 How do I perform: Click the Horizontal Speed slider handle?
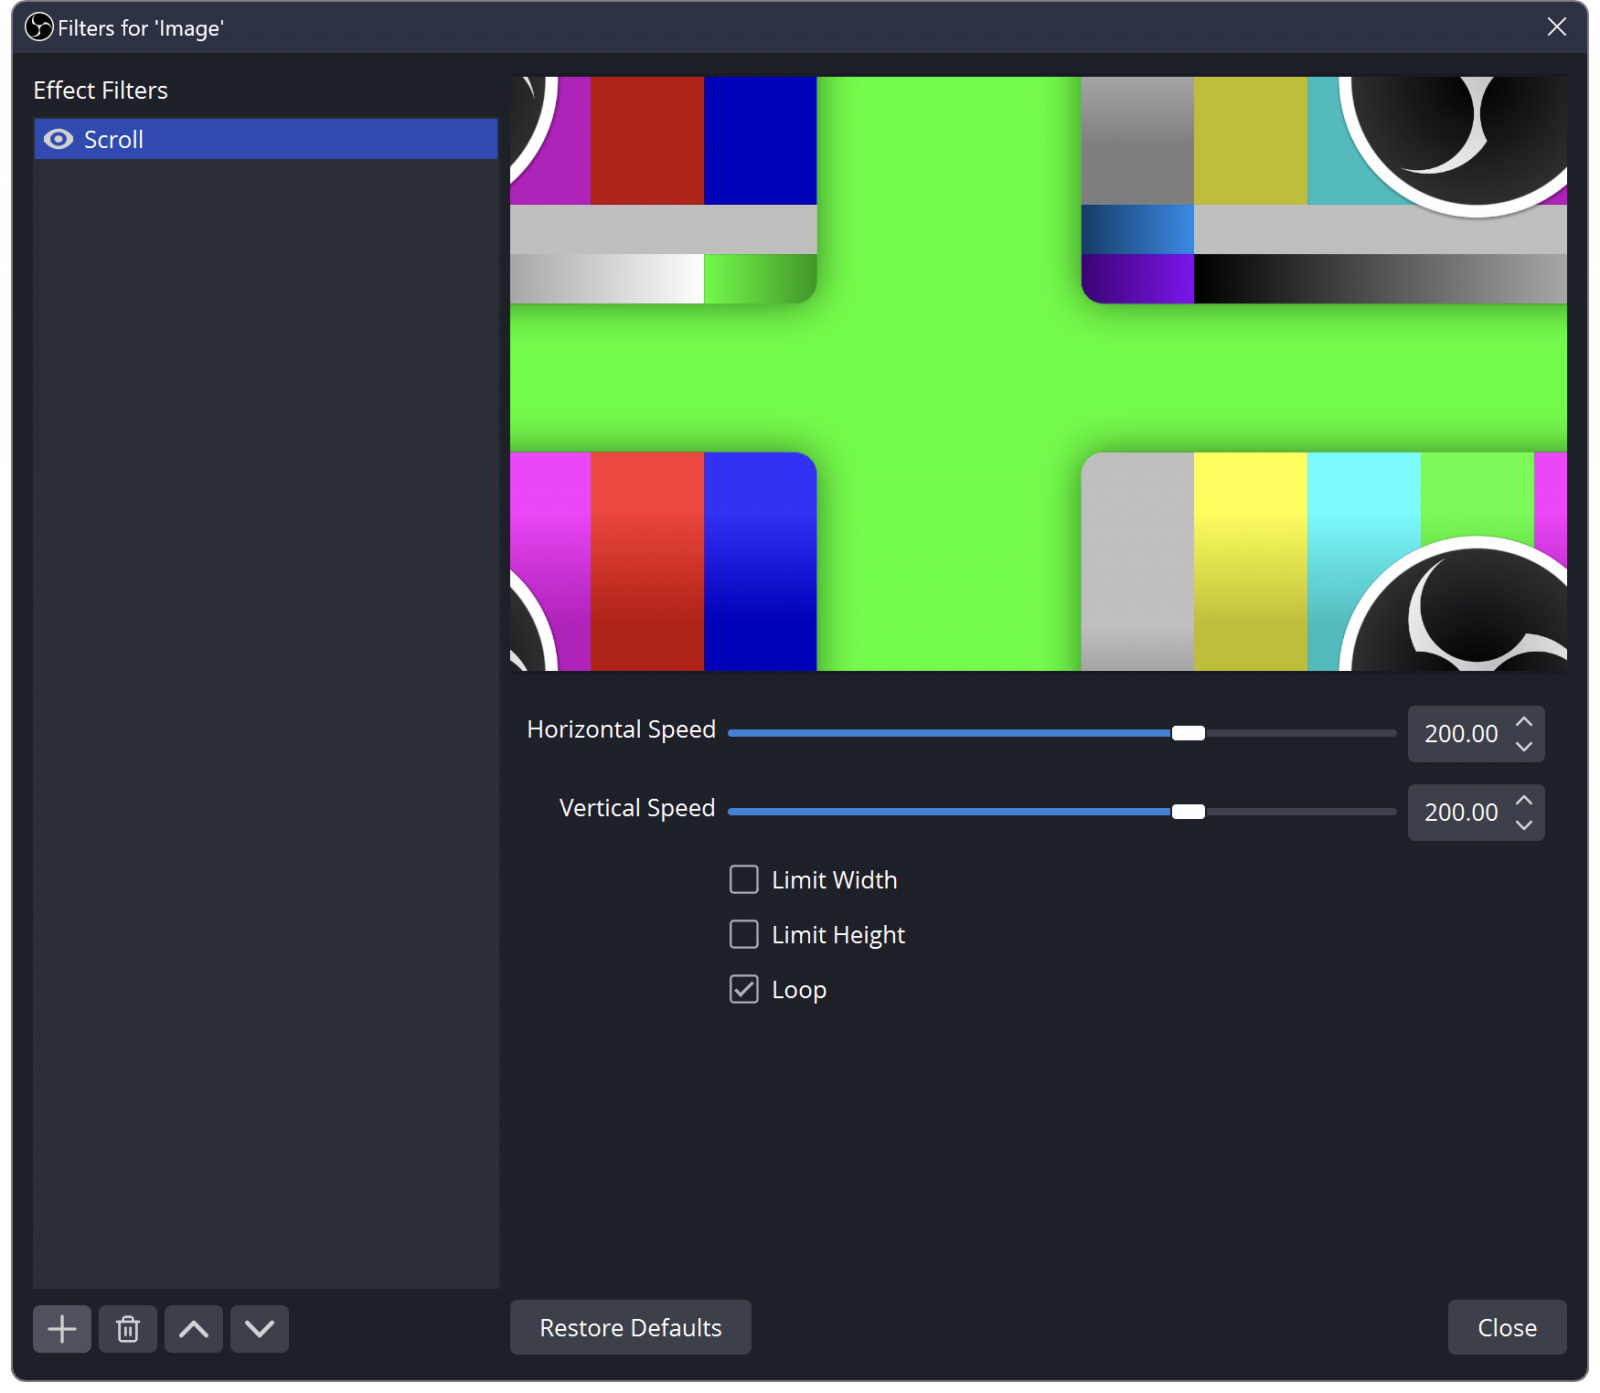pos(1189,734)
